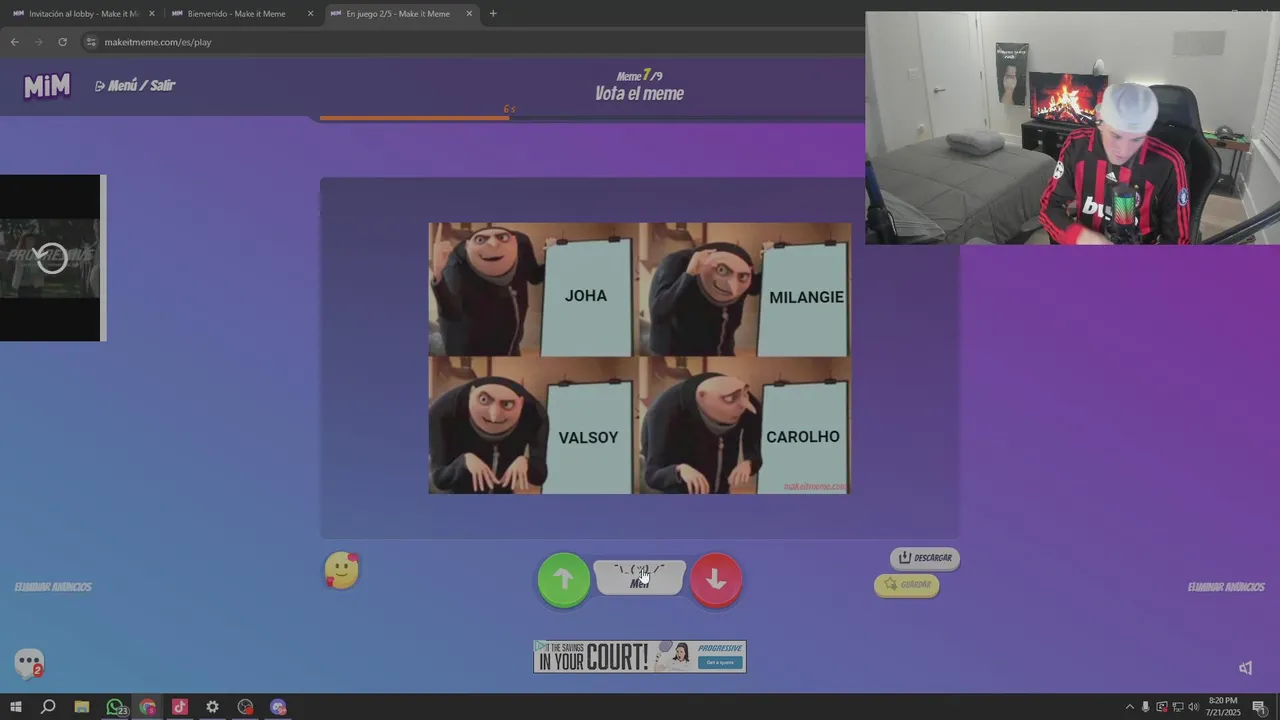
Task: Open a new browser tab
Action: [493, 14]
